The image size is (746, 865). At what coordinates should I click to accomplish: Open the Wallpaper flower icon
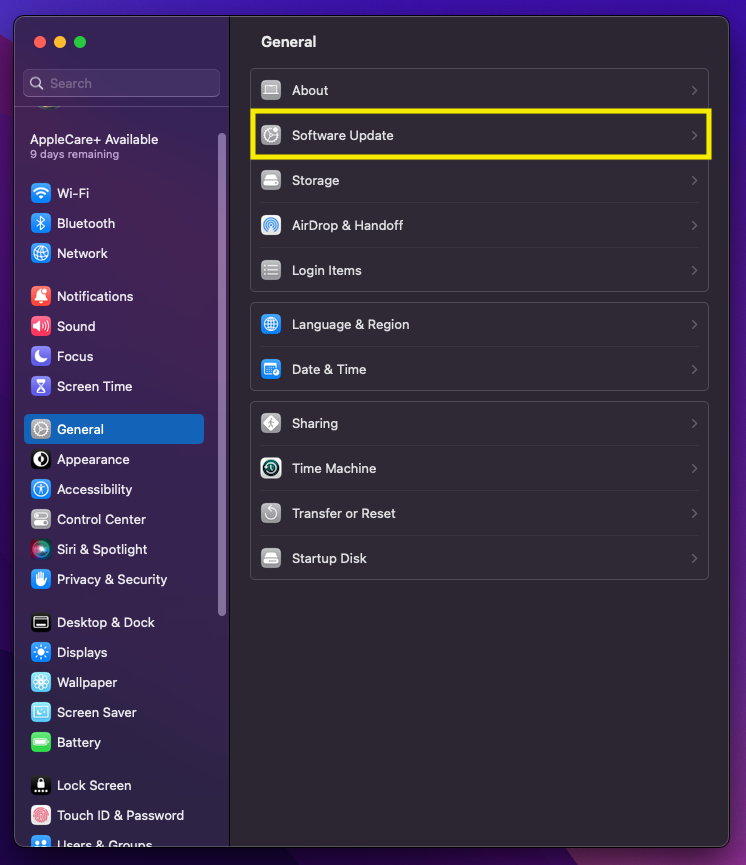coord(41,682)
